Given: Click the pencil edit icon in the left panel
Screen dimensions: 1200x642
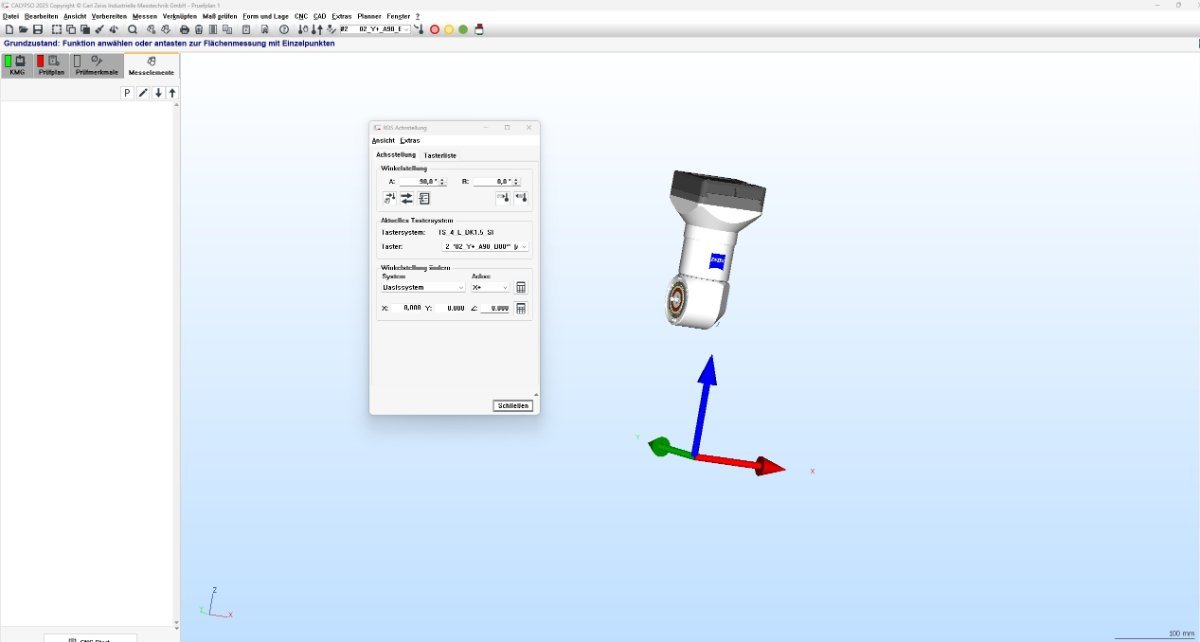Looking at the screenshot, I should click(x=143, y=93).
